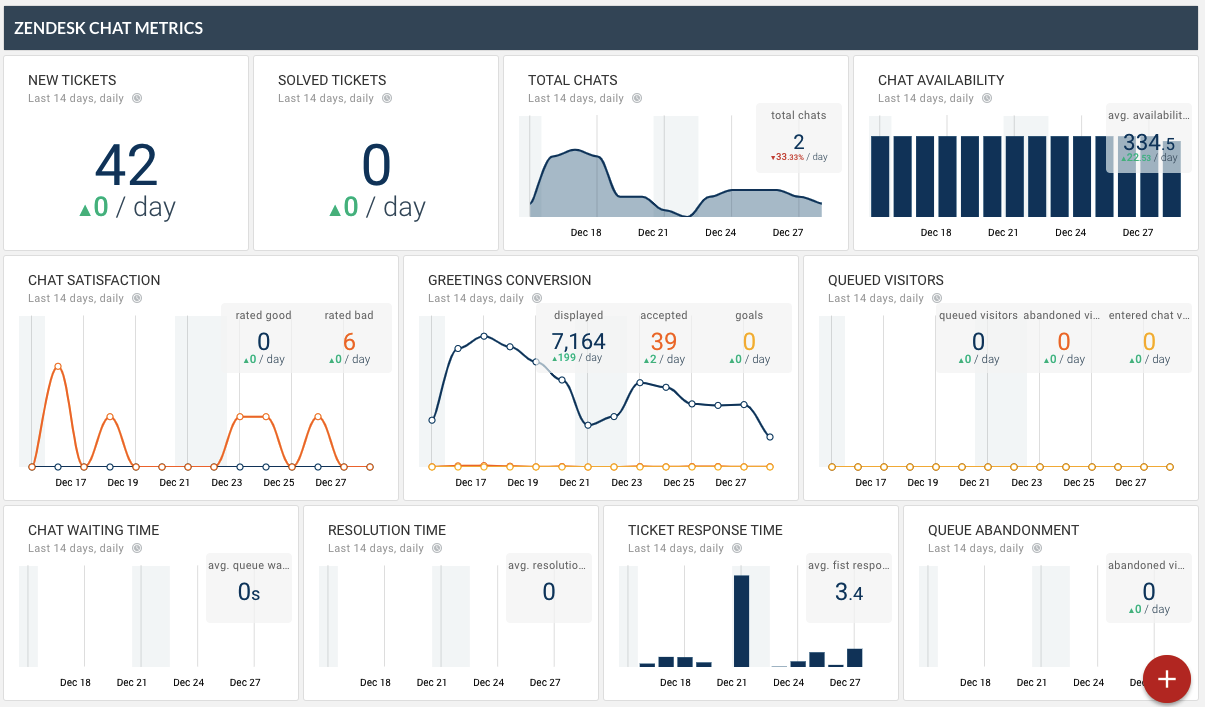The height and width of the screenshot is (707, 1205).
Task: Open the Ticket Response Time widget title
Action: [x=705, y=530]
